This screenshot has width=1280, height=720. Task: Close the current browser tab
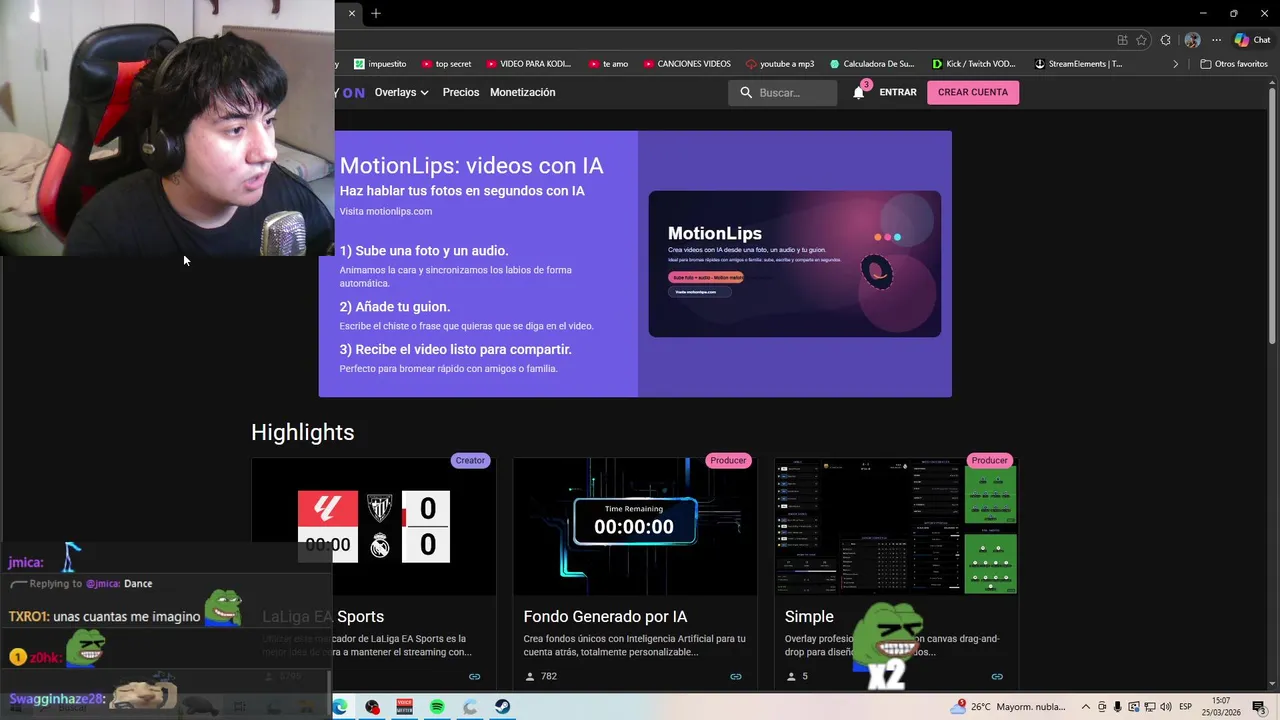352,13
